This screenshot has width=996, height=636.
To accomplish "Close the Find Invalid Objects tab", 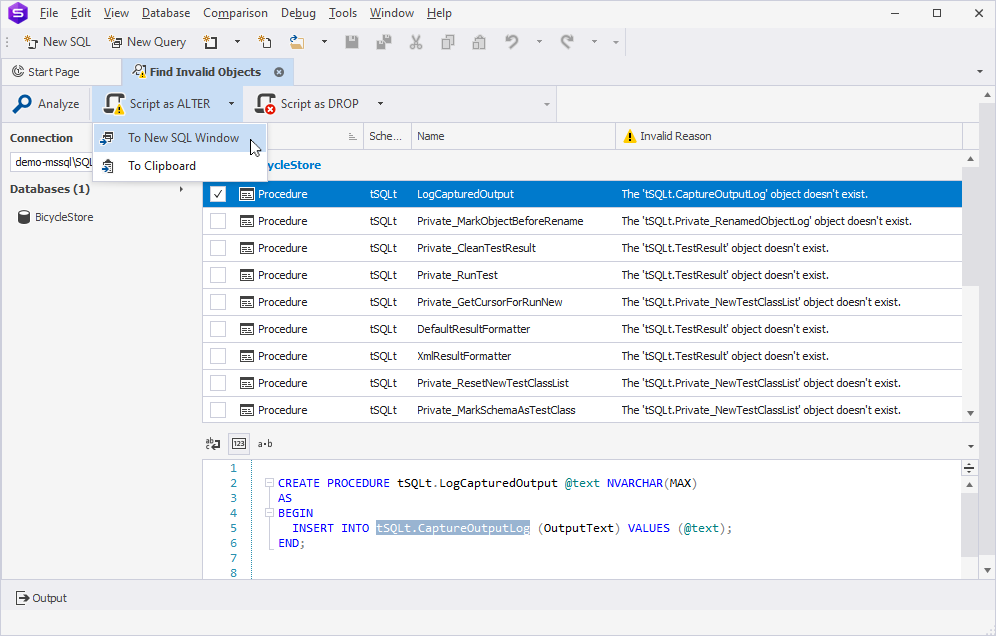I will point(279,72).
